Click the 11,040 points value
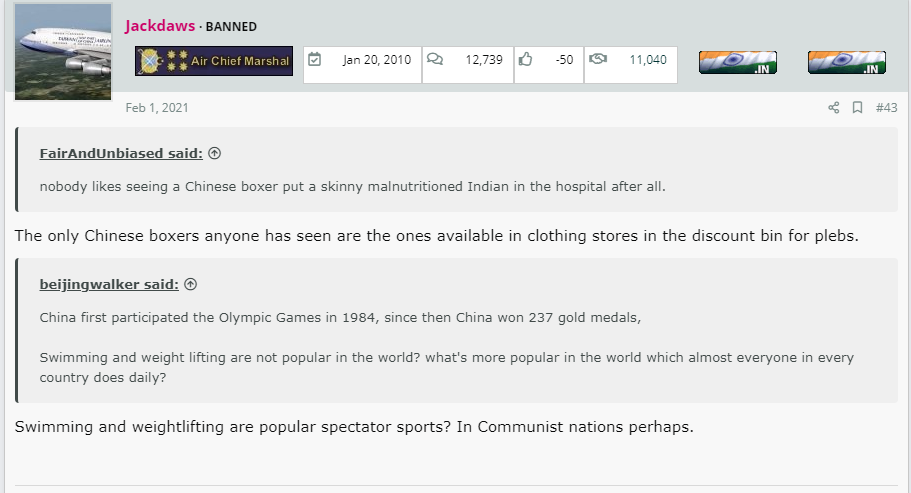The image size is (911, 493). pos(648,60)
